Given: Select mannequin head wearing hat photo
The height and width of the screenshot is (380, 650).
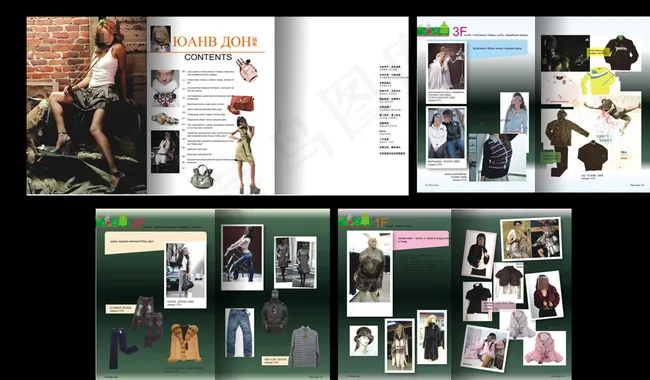Looking at the screenshot, I should coord(364,341).
